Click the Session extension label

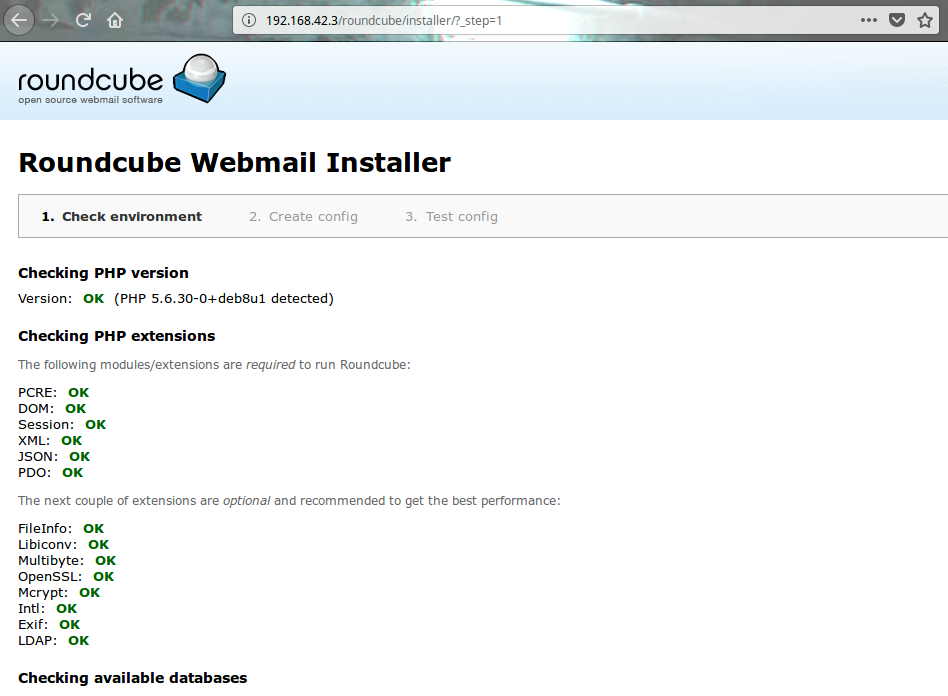point(46,425)
